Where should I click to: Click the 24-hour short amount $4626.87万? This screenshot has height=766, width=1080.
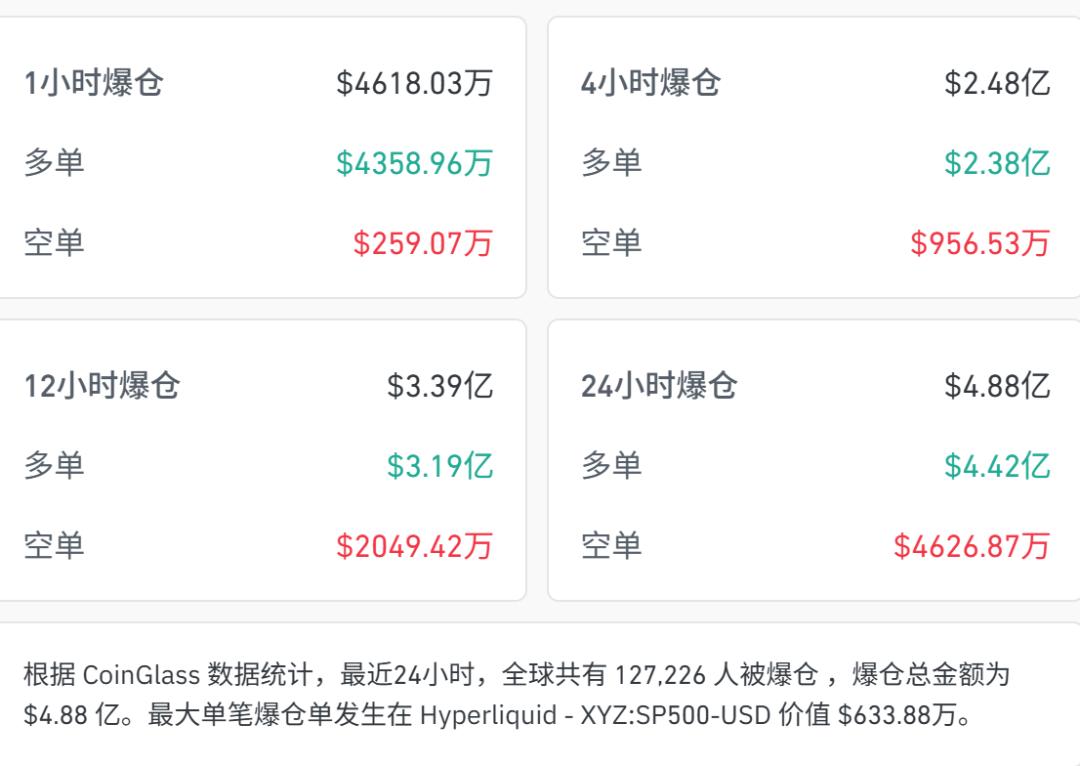pos(971,546)
